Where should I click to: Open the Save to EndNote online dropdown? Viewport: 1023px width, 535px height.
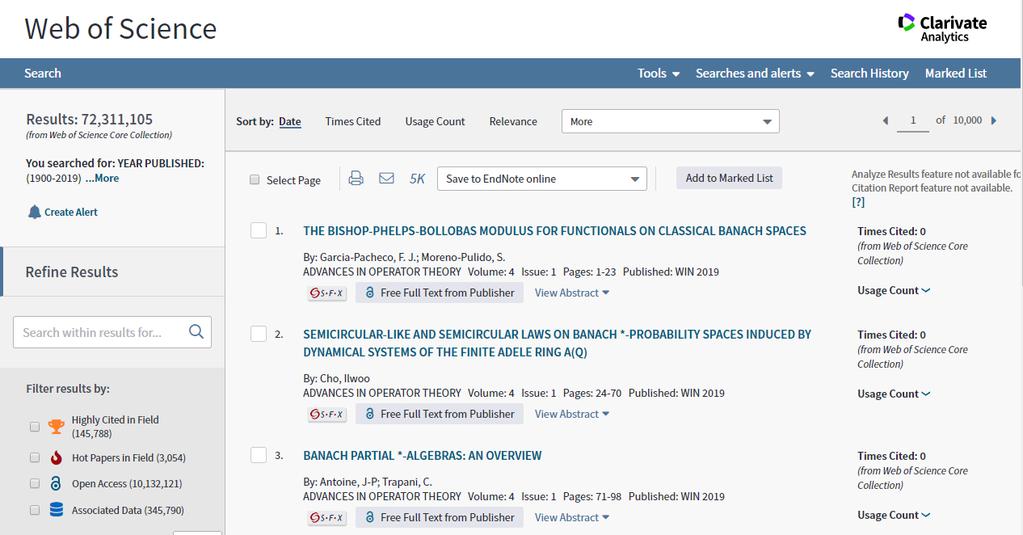pyautogui.click(x=542, y=179)
